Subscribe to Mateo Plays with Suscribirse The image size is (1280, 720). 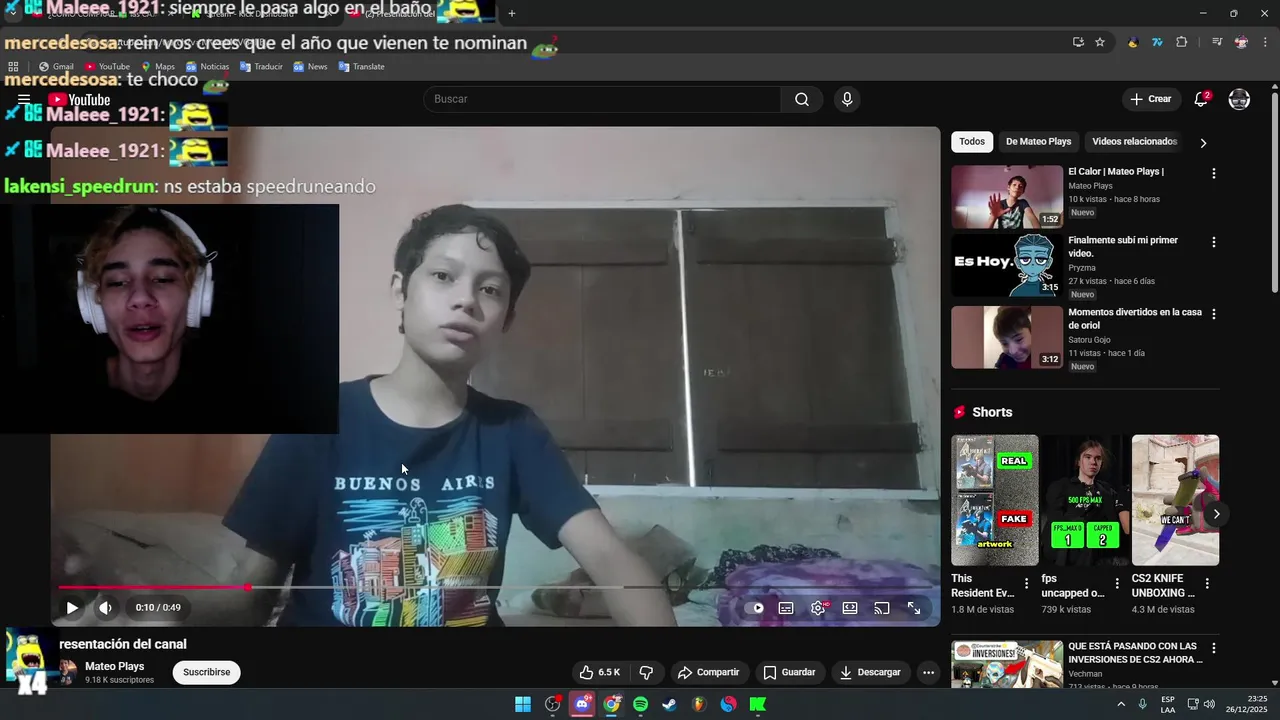(207, 672)
